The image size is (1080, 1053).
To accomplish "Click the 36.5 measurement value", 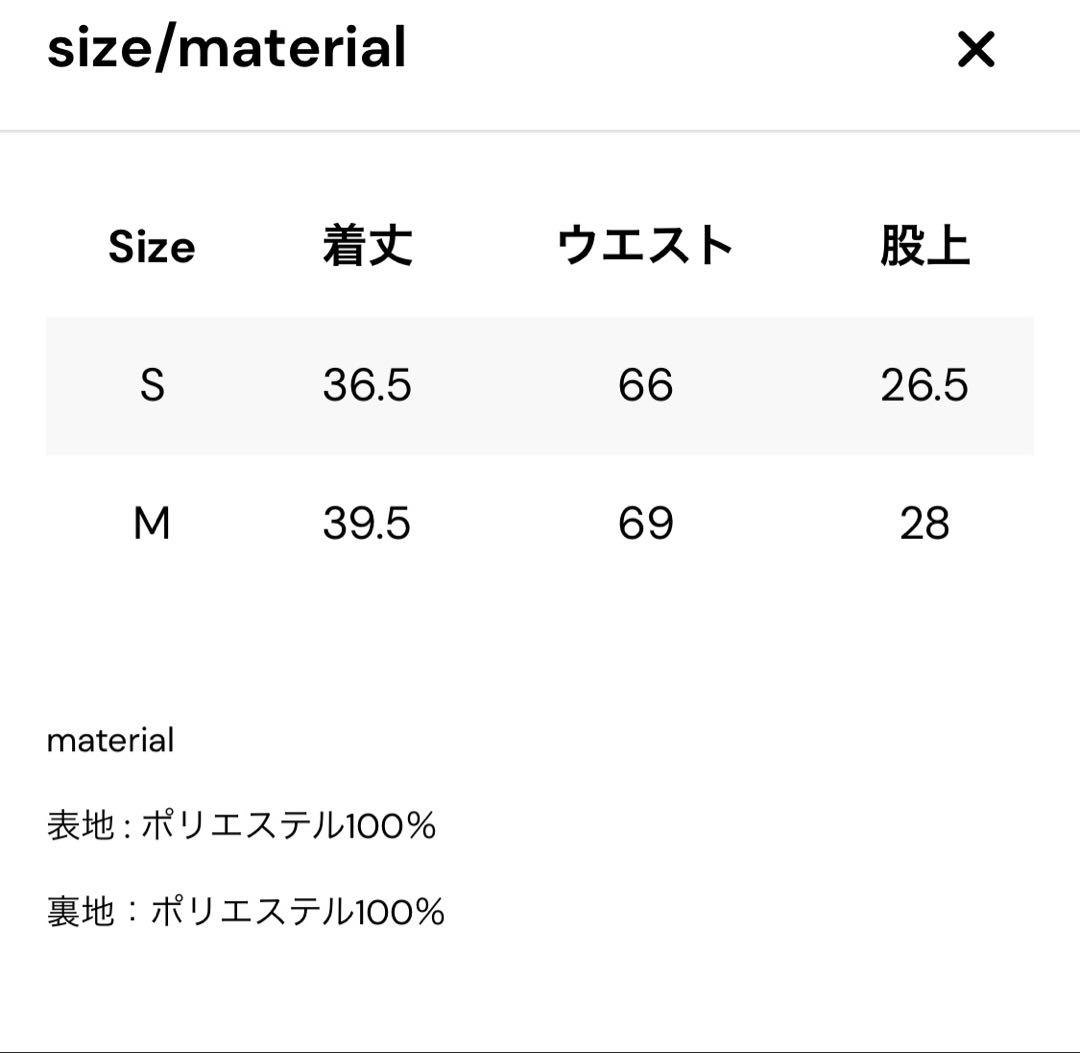I will pos(367,387).
